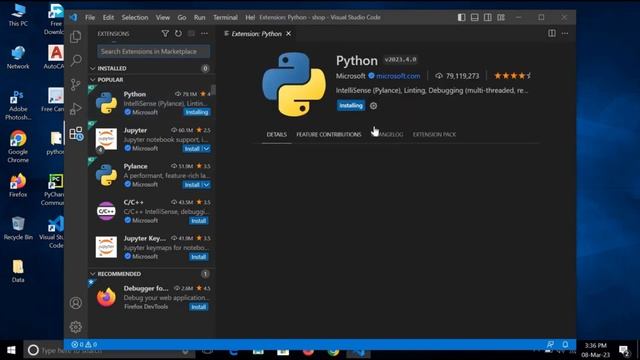This screenshot has height=360, width=640.
Task: Open the Windows action center icon
Action: [x=623, y=350]
